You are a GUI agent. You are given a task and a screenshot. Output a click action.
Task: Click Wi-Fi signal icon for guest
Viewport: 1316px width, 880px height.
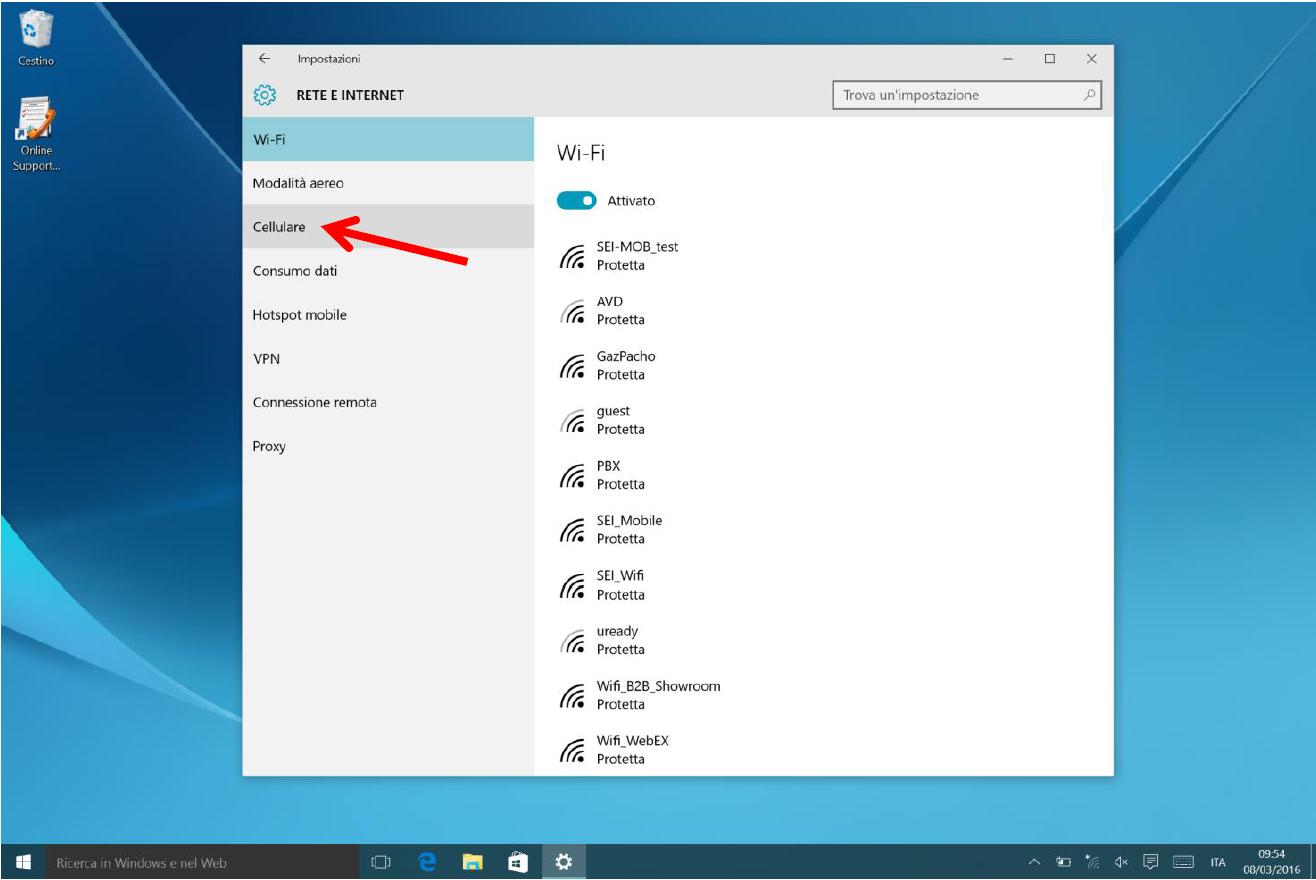coord(572,420)
